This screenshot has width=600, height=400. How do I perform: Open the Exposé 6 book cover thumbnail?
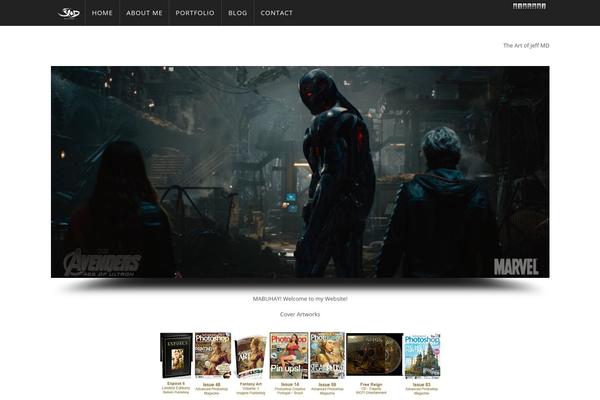176,356
